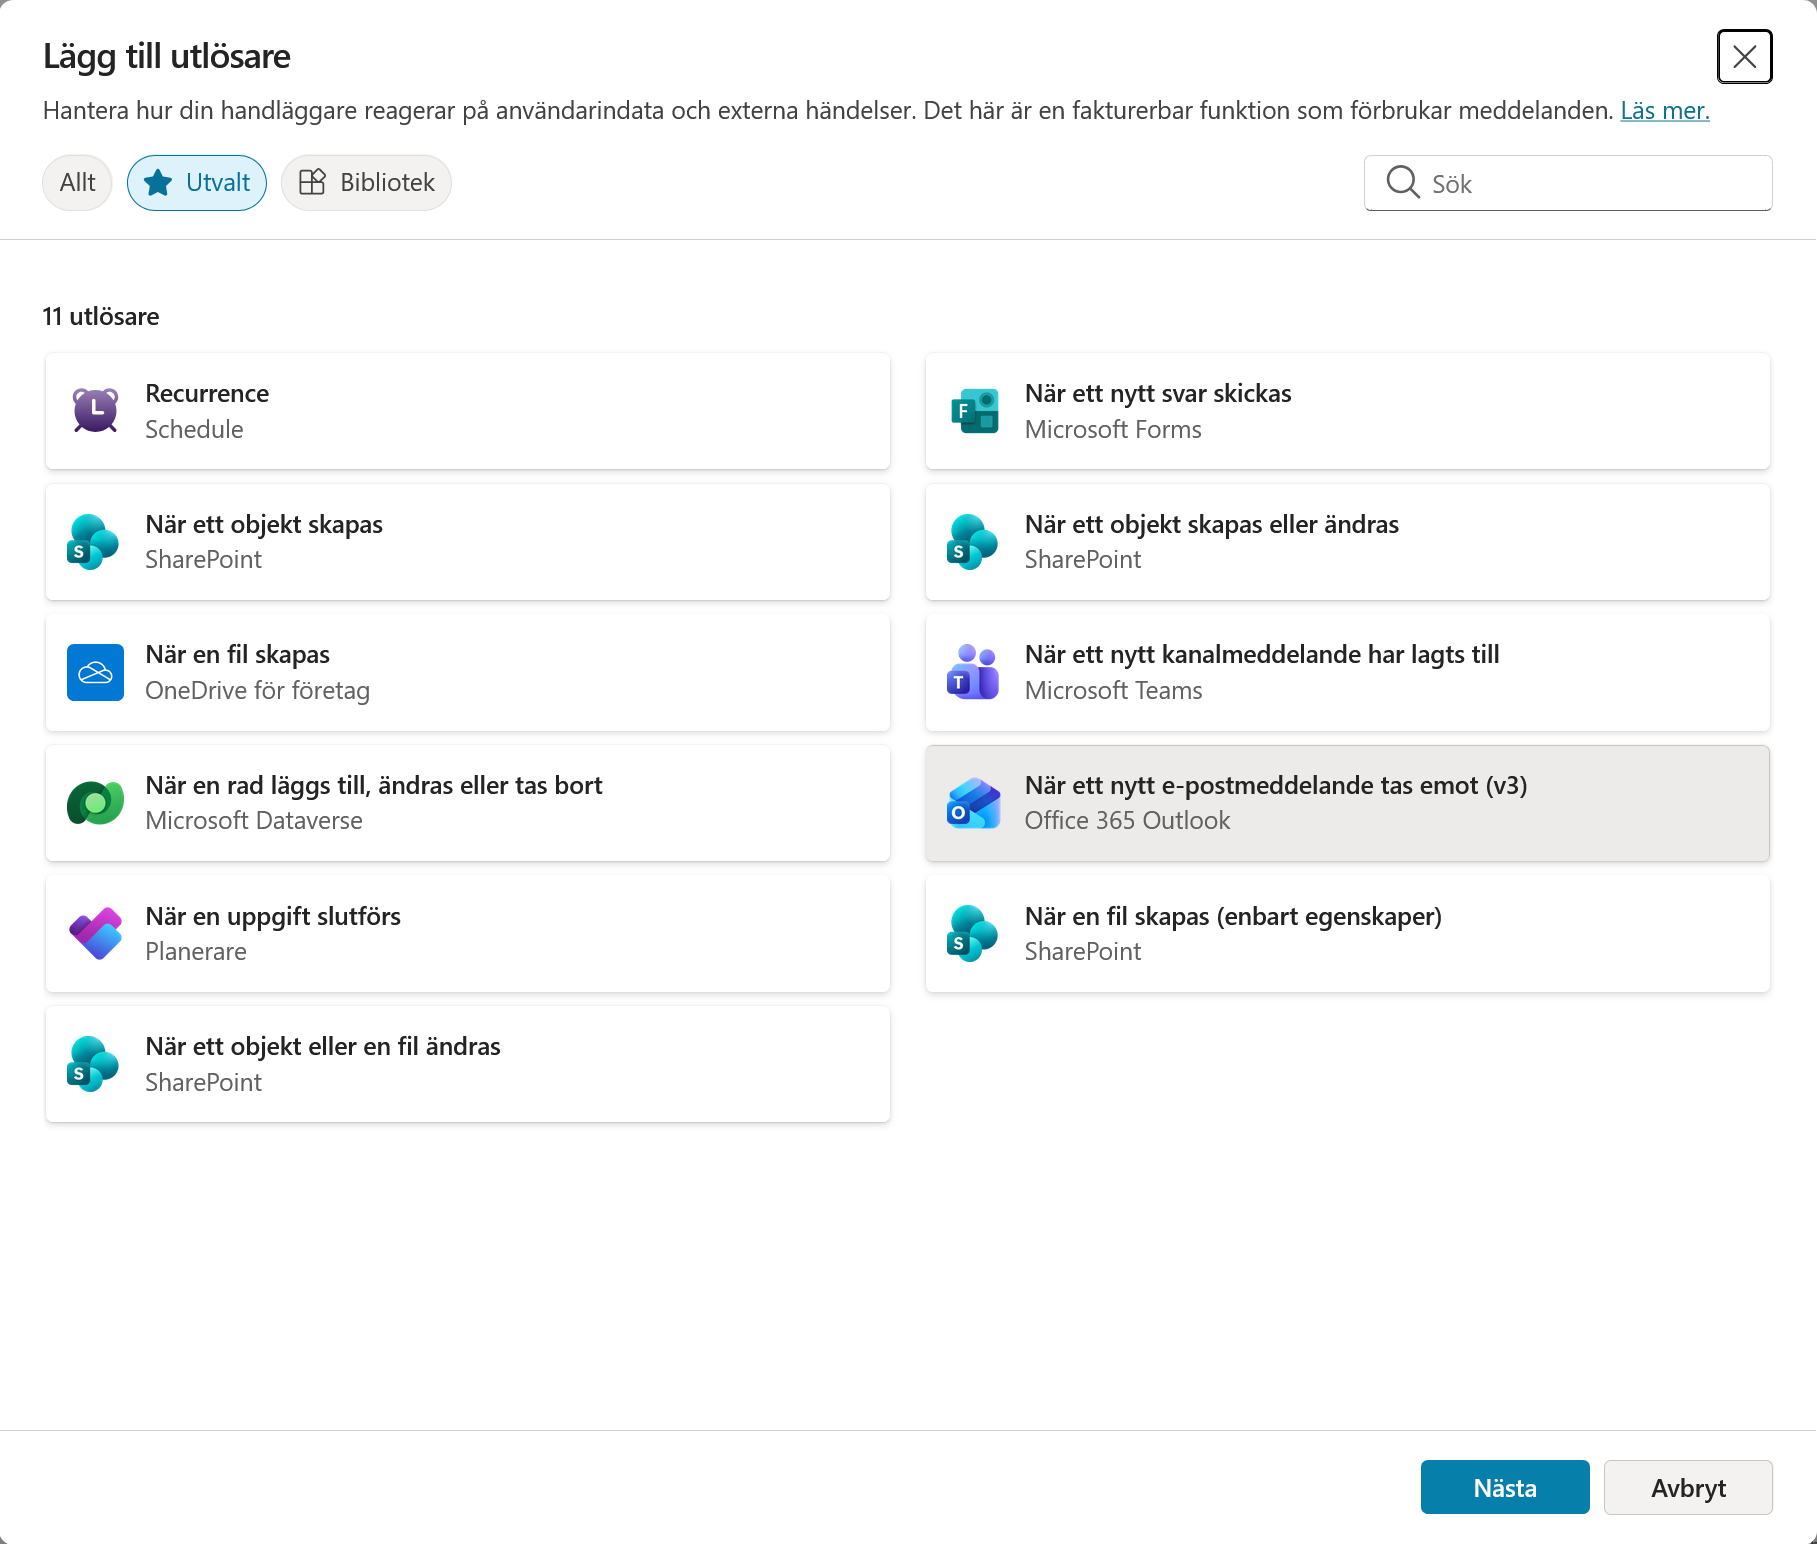Image resolution: width=1817 pixels, height=1544 pixels.
Task: Focus the Sök search field
Action: (1568, 183)
